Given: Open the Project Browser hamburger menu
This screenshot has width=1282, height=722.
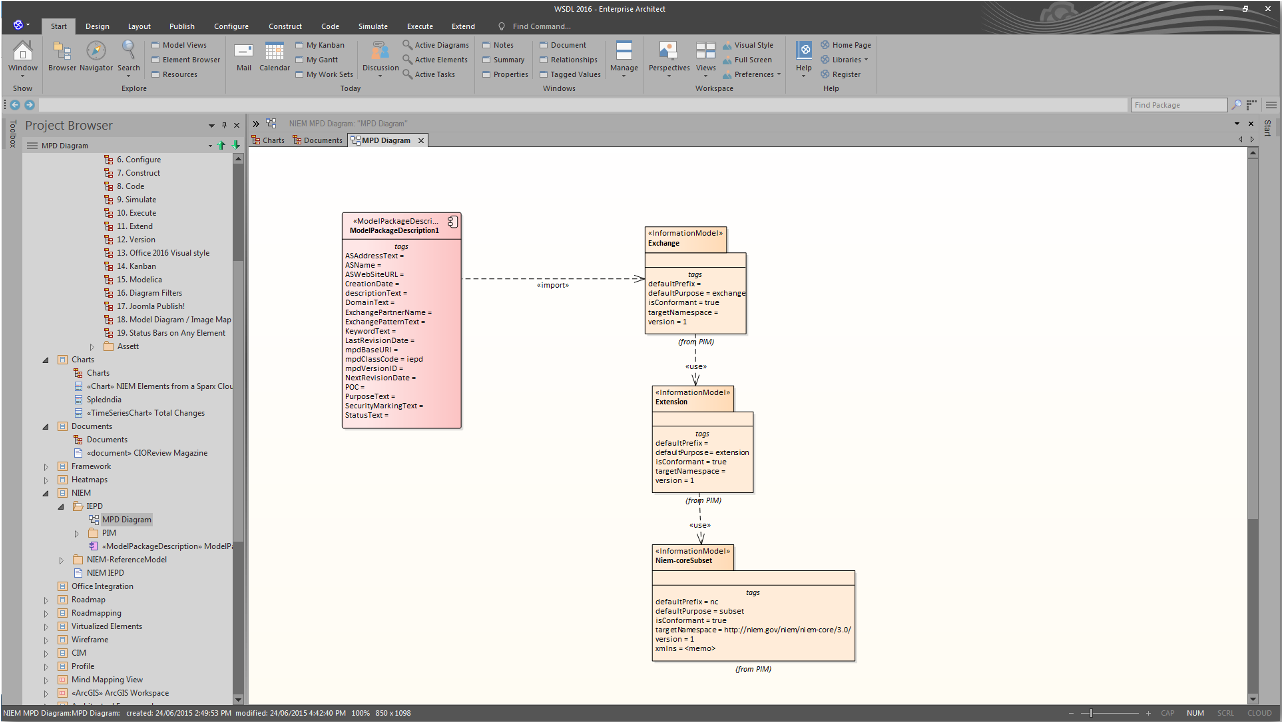Looking at the screenshot, I should [32, 146].
